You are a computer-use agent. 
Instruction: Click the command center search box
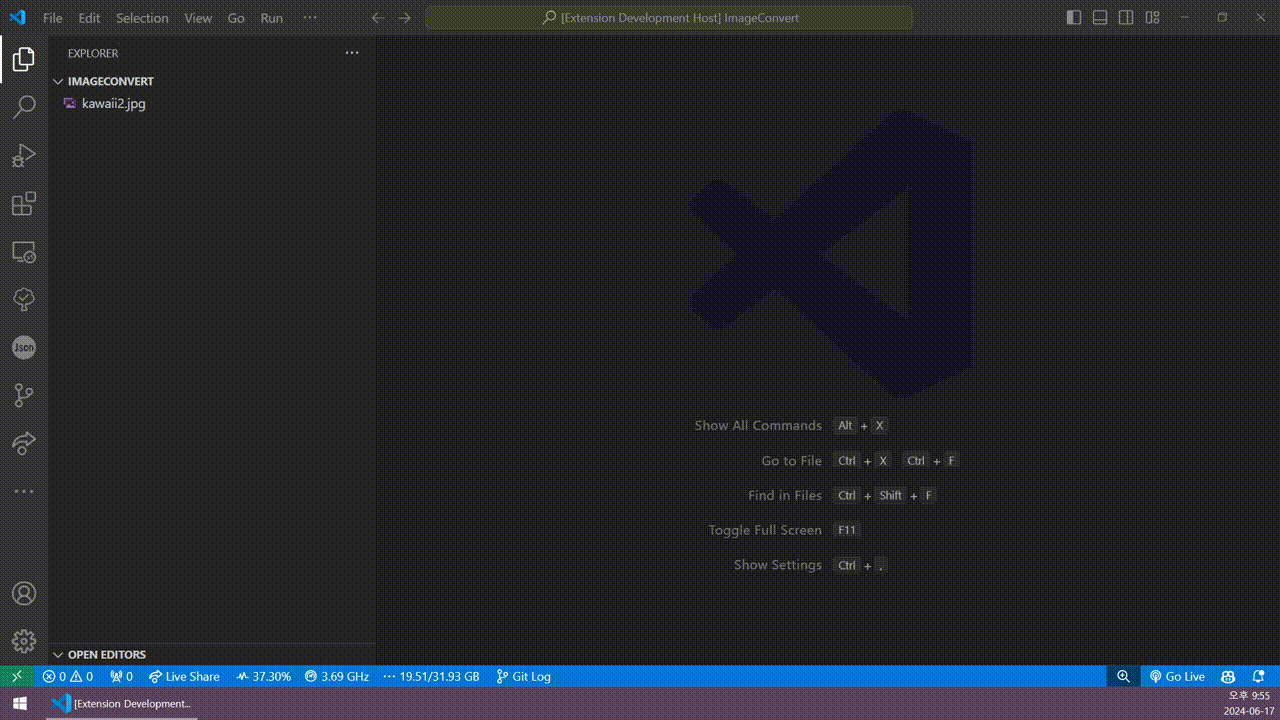[x=669, y=18]
